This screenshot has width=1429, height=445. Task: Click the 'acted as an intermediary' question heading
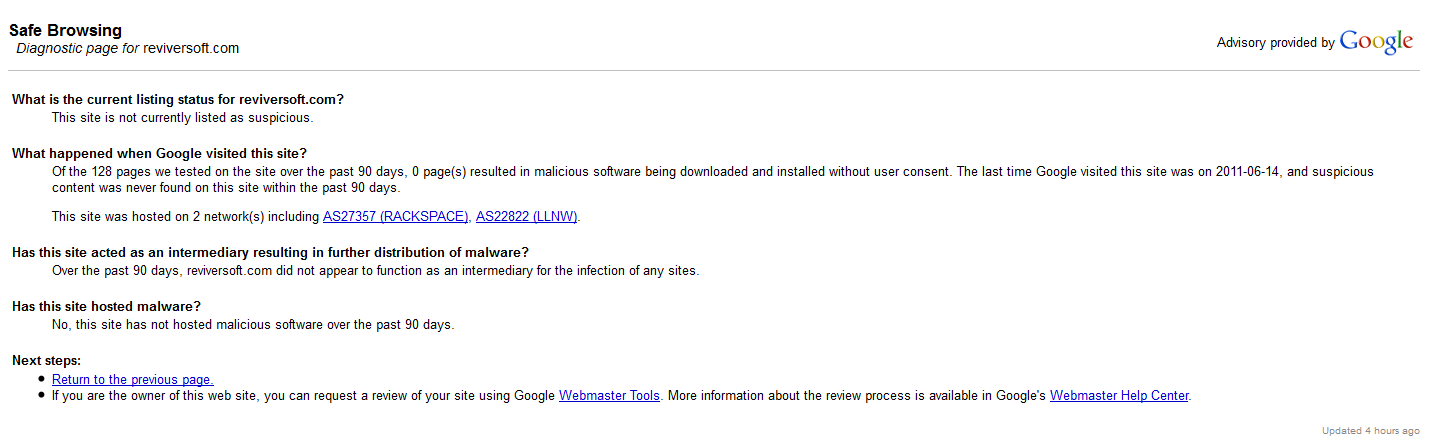pyautogui.click(x=270, y=252)
